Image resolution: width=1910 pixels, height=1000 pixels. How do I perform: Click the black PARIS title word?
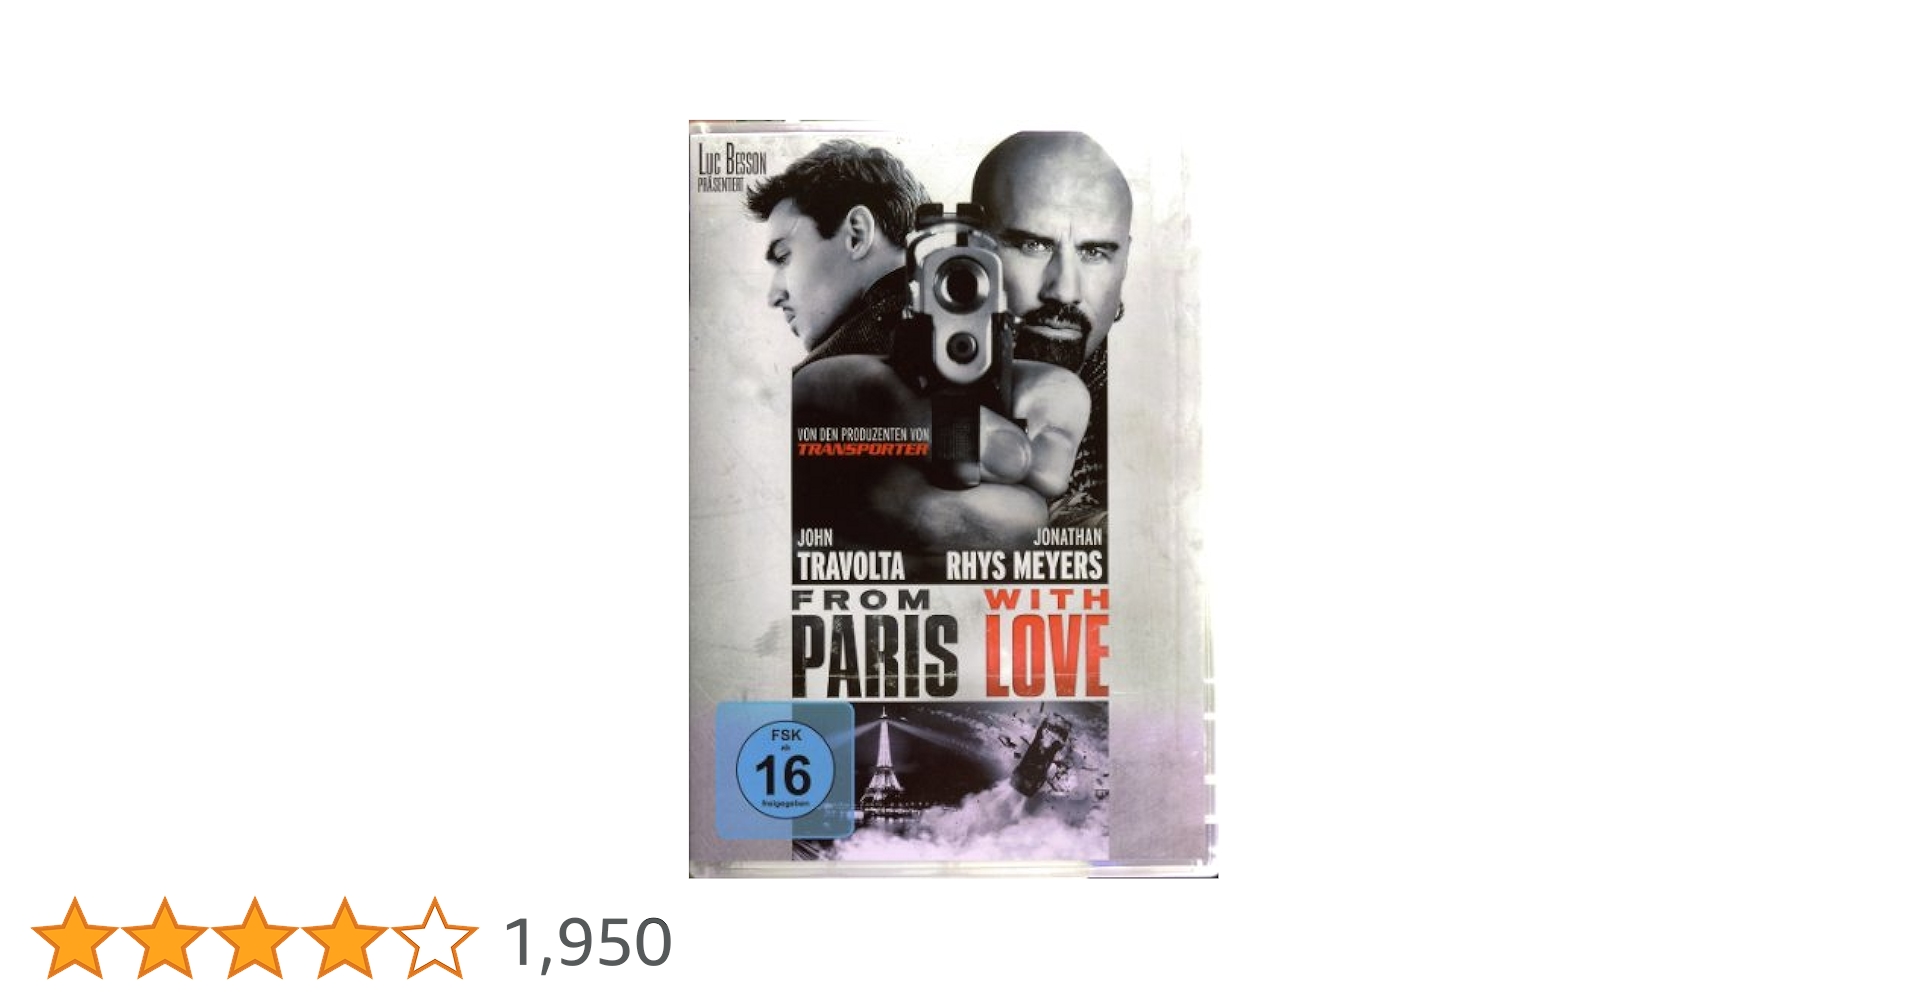875,655
